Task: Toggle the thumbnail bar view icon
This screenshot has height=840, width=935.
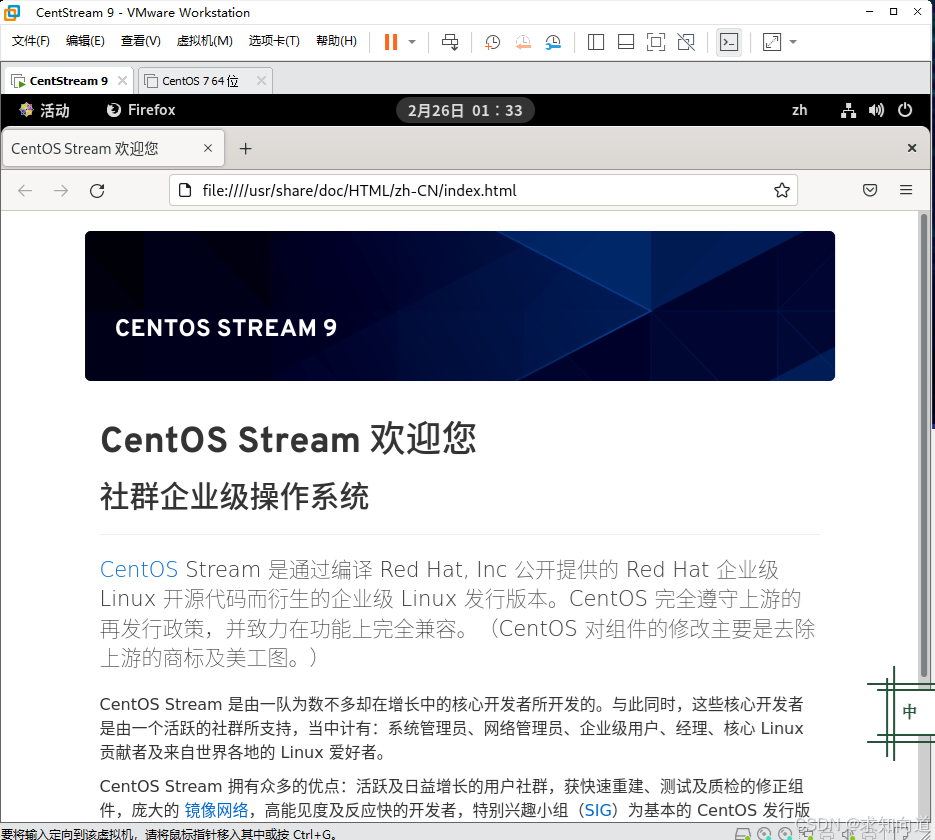Action: point(626,42)
